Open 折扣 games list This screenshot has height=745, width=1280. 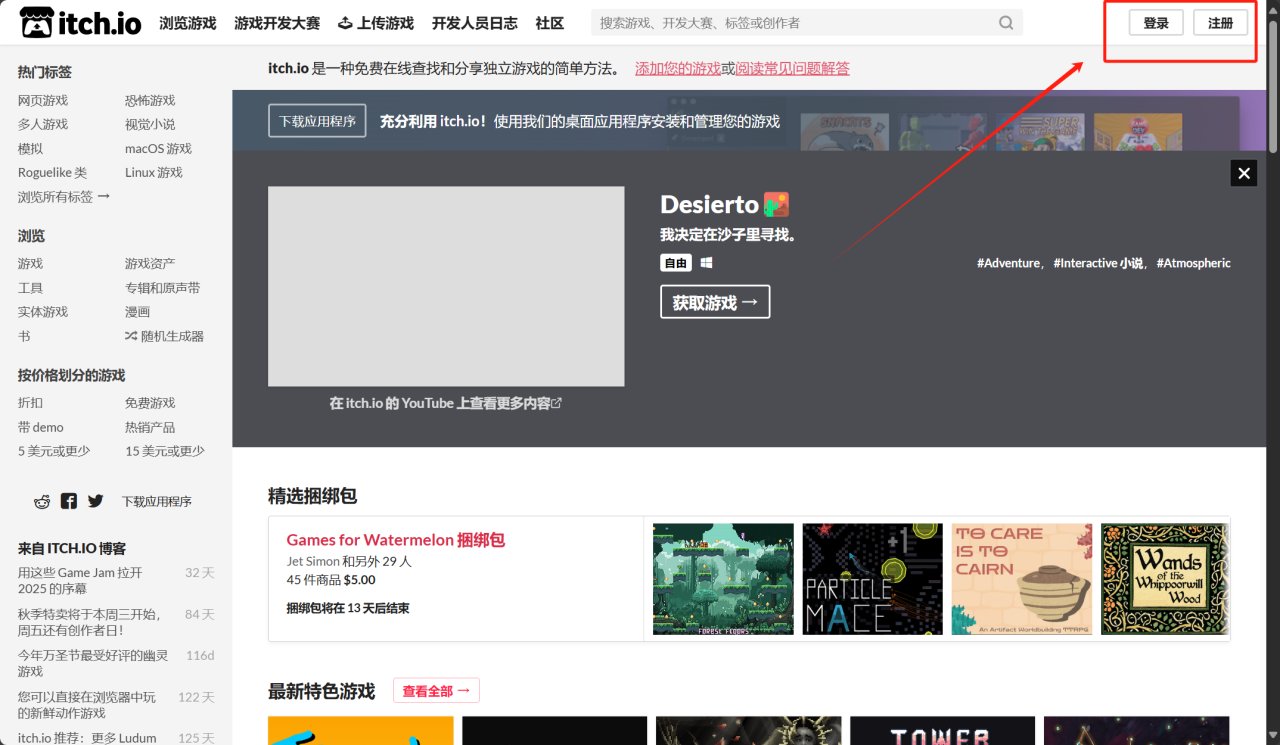coord(30,403)
